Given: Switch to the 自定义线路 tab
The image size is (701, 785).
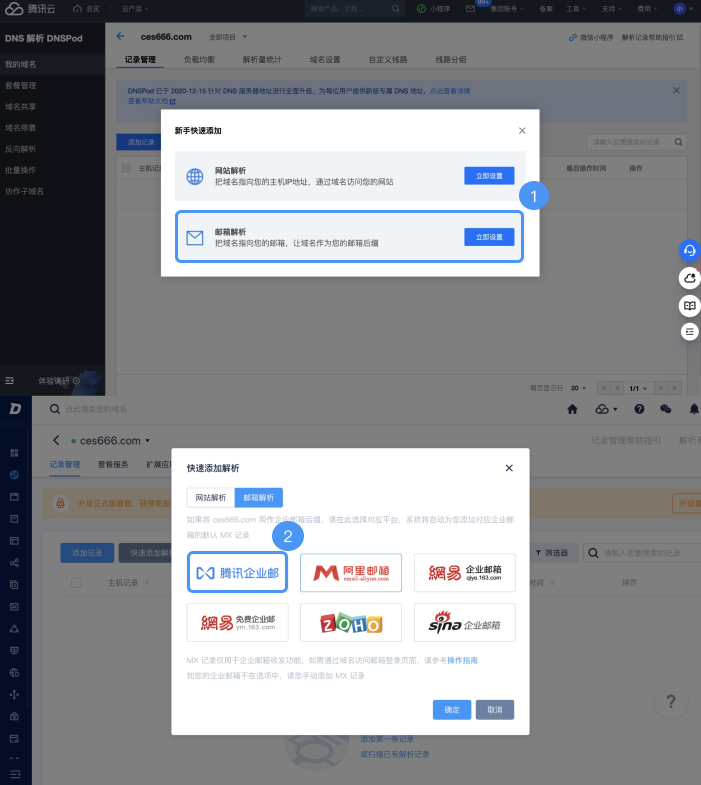Looking at the screenshot, I should [388, 60].
